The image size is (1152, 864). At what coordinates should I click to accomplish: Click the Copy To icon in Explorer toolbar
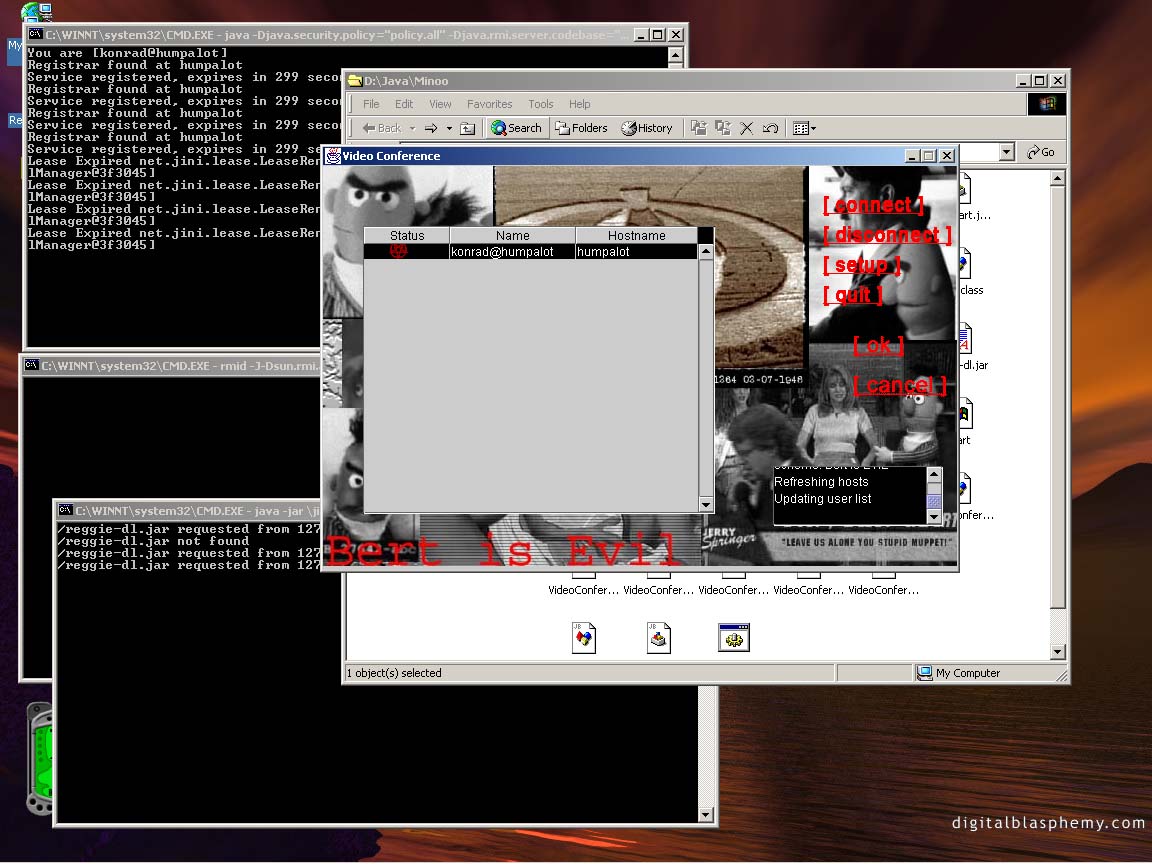pyautogui.click(x=723, y=129)
